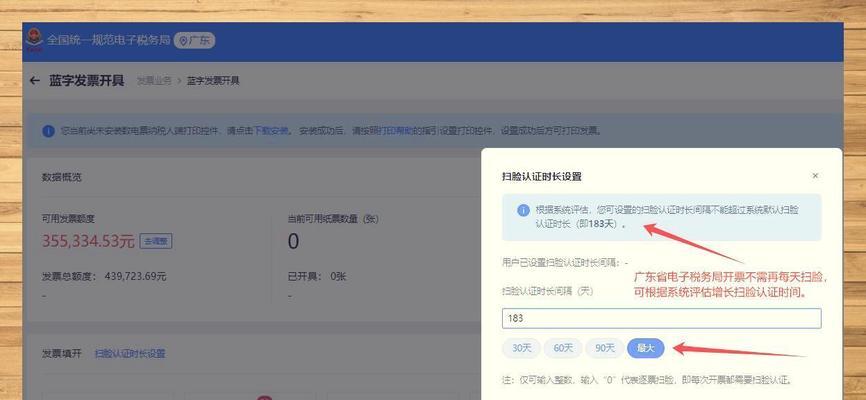Open the 广东 location selector
This screenshot has height=400, width=866.
(x=194, y=40)
